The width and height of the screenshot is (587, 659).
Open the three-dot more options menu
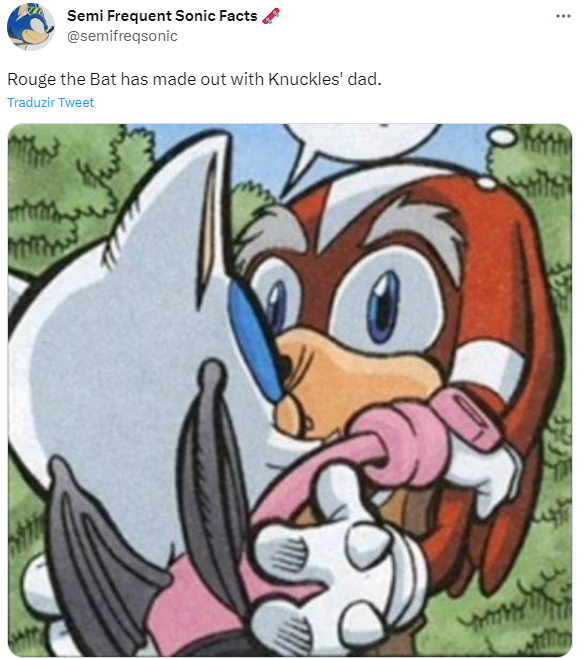coord(563,16)
